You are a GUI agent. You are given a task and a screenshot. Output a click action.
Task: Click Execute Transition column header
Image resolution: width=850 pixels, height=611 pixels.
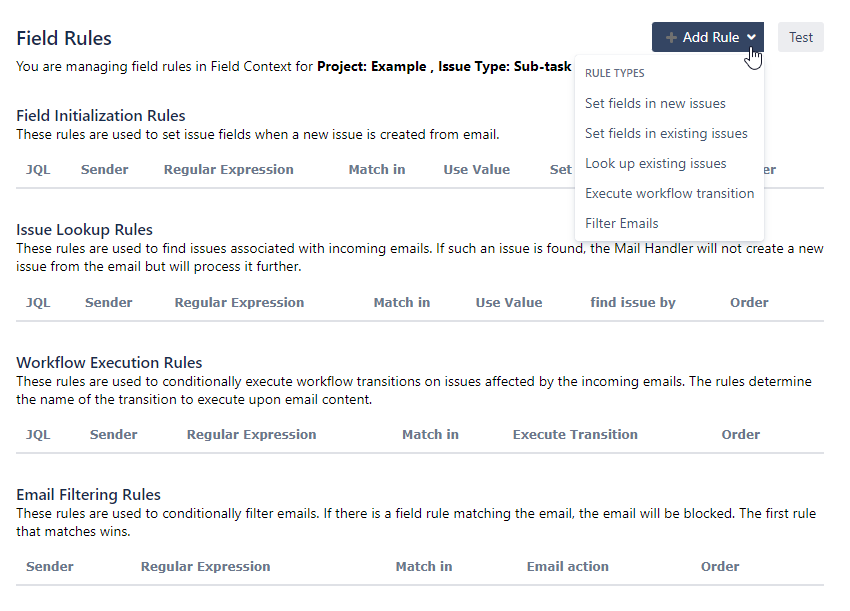tap(575, 434)
